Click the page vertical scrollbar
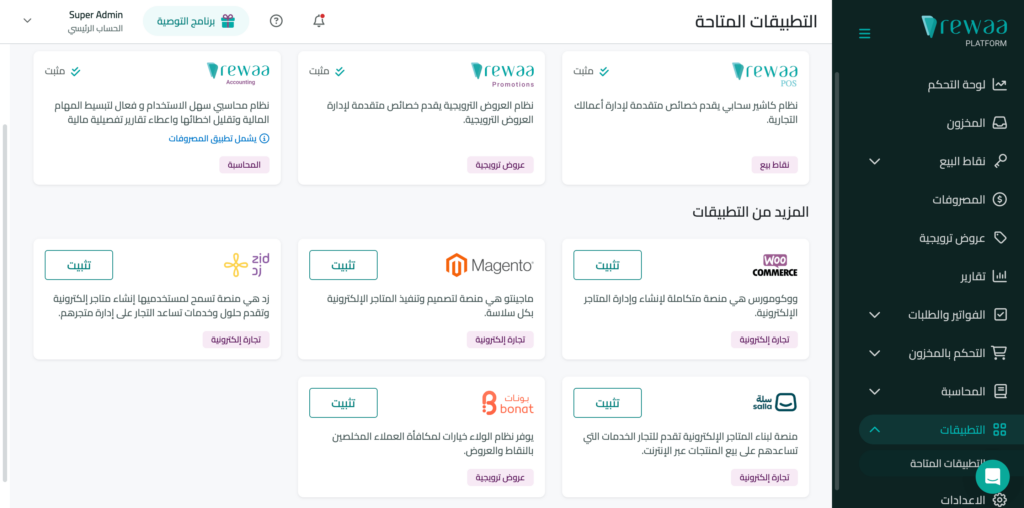 5,302
